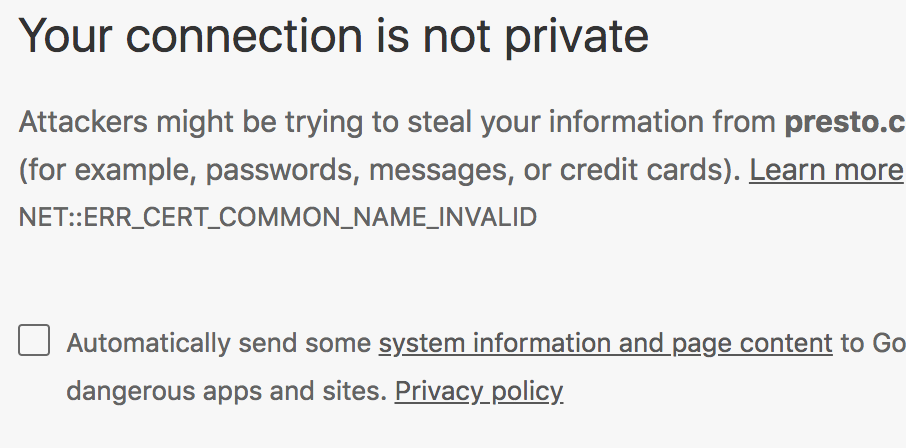Click the bold presto.c domain name
The height and width of the screenshot is (448, 906).
coord(845,122)
